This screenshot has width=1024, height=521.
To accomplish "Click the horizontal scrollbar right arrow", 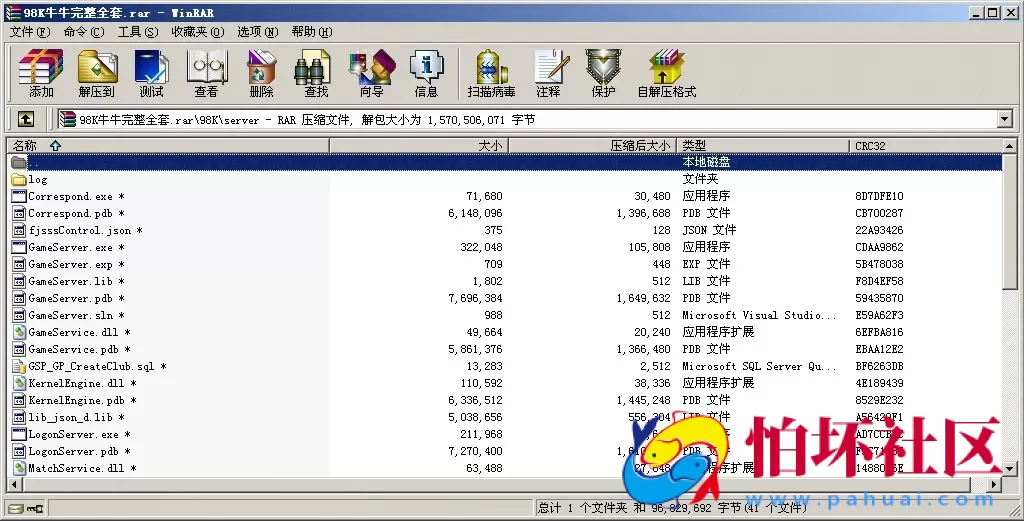I will point(995,484).
